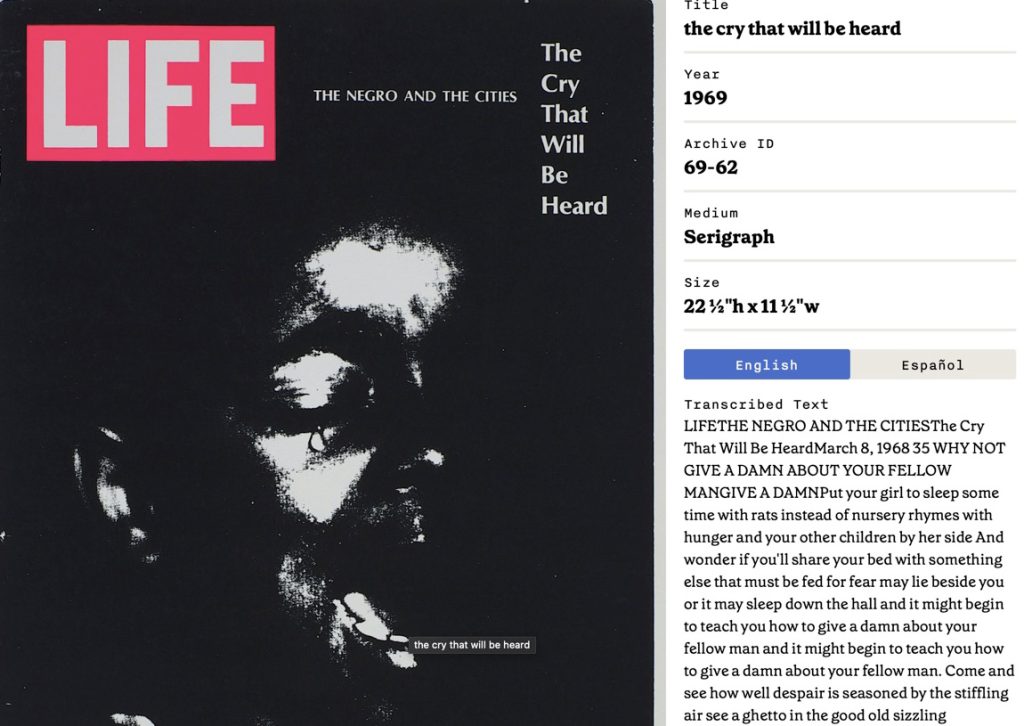Click the red LIFE logo on the artwork
The height and width of the screenshot is (726, 1024).
pyautogui.click(x=151, y=93)
